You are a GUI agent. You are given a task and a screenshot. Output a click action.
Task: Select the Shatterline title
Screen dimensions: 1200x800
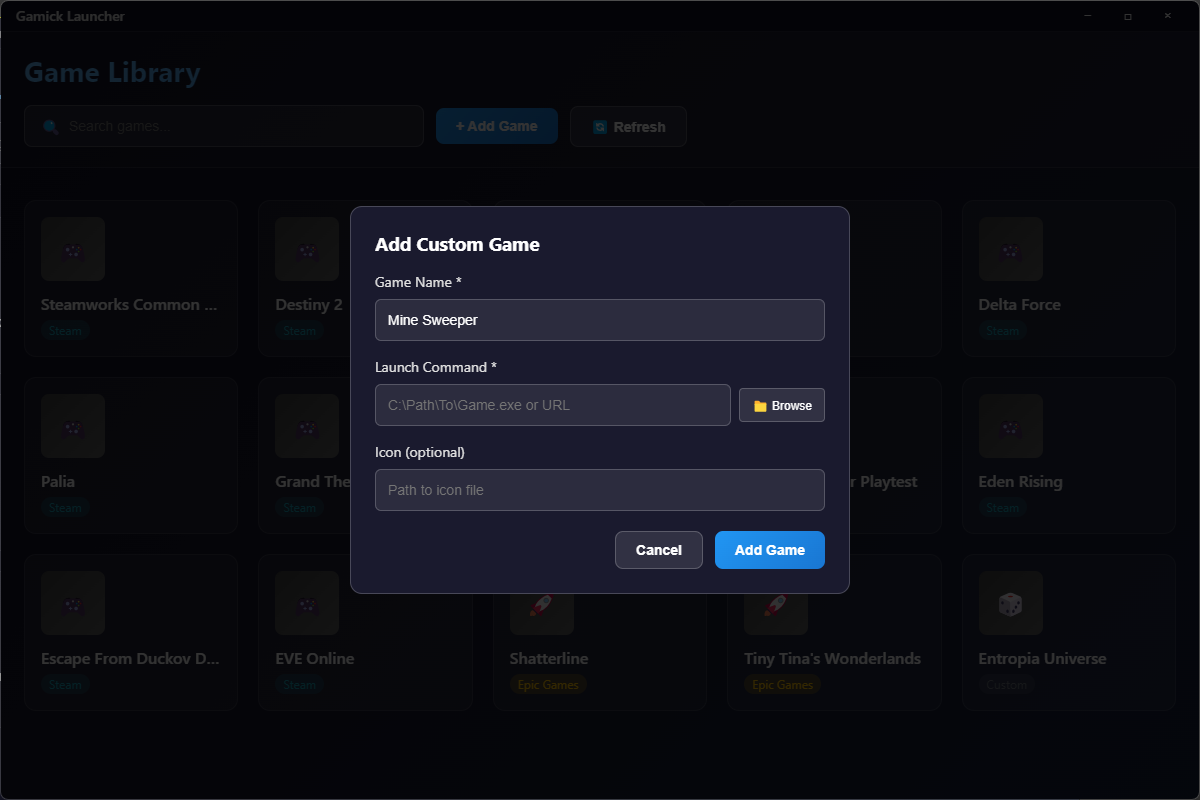click(549, 659)
